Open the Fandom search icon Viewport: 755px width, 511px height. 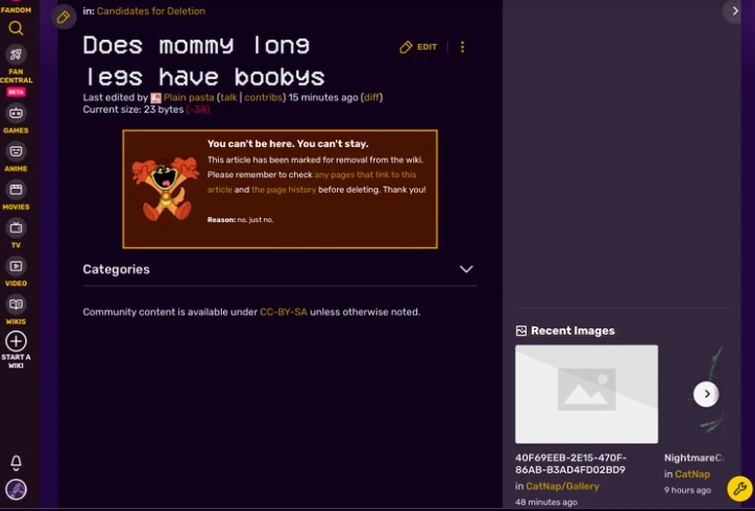(x=15, y=28)
